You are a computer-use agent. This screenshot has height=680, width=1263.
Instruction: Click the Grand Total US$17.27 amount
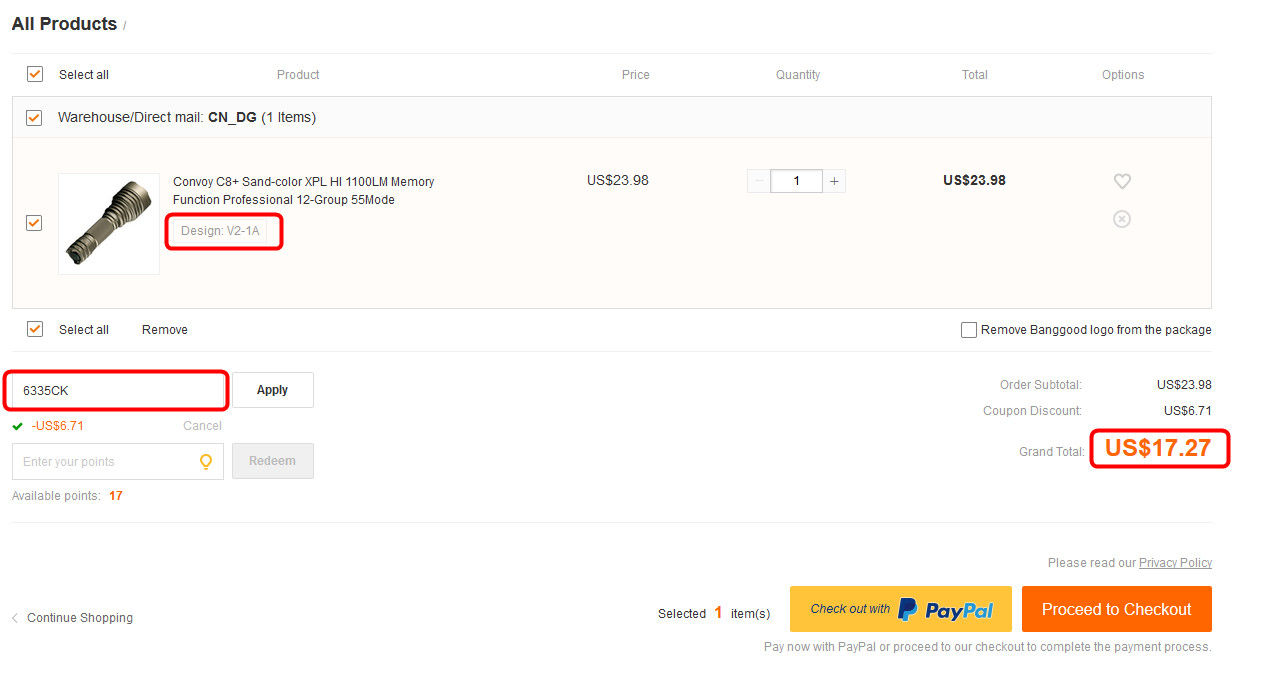tap(1158, 448)
